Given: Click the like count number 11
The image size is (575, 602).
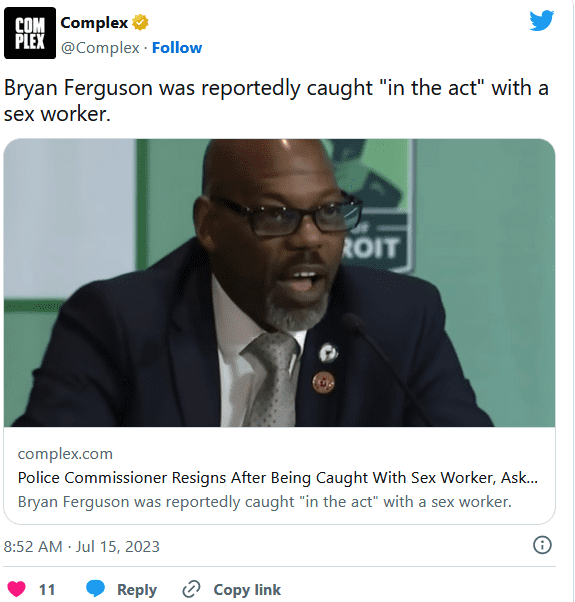Looking at the screenshot, I should click(x=47, y=590).
